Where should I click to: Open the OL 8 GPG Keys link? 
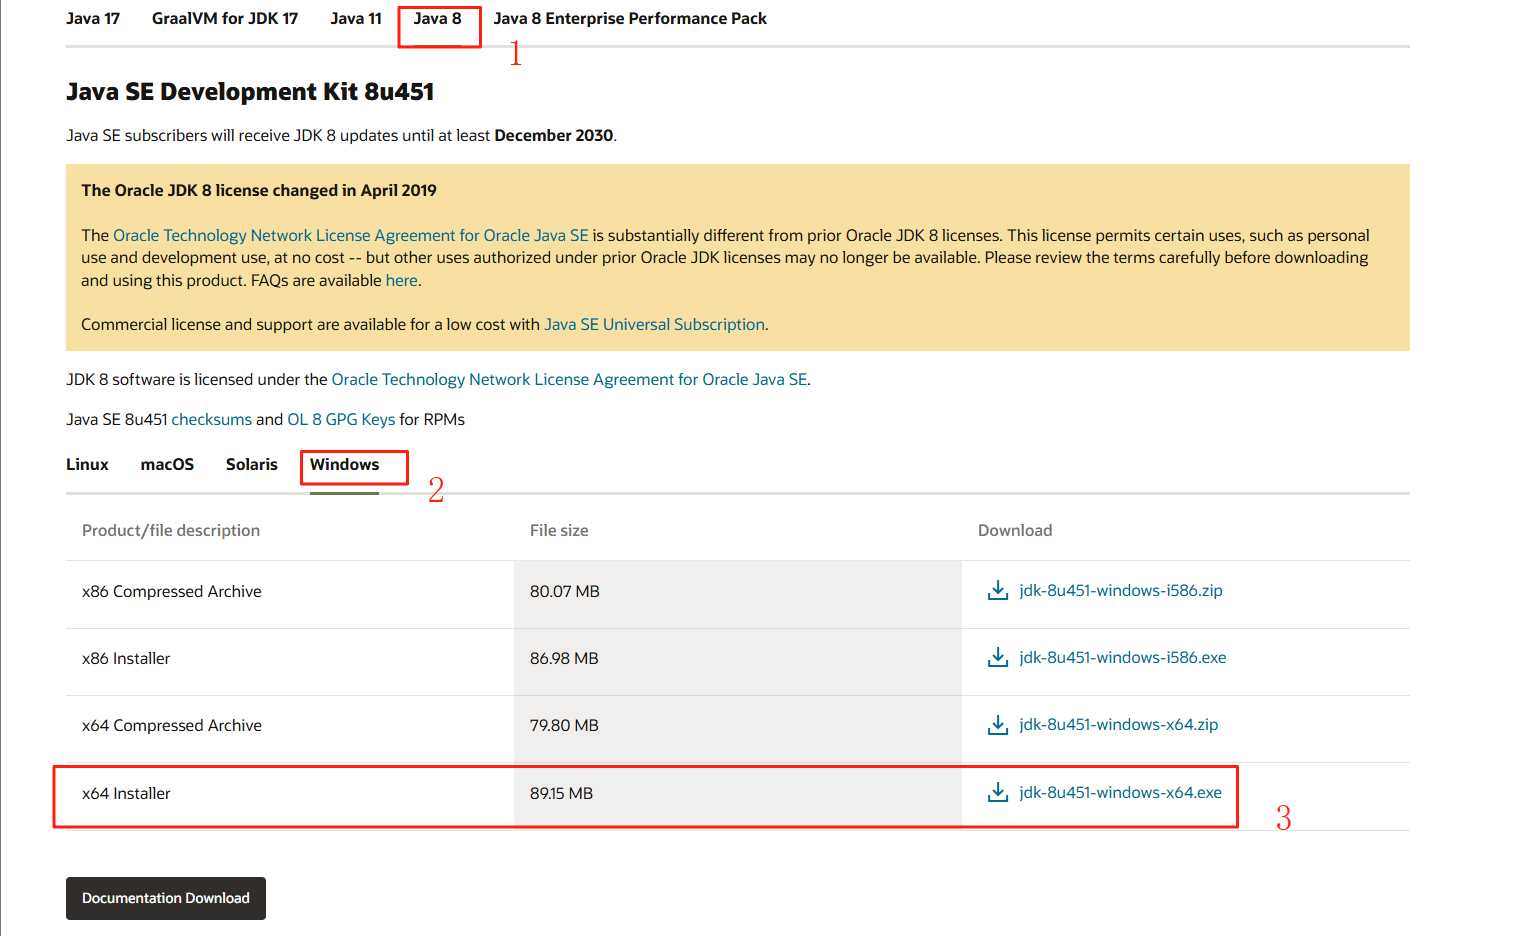pos(341,420)
